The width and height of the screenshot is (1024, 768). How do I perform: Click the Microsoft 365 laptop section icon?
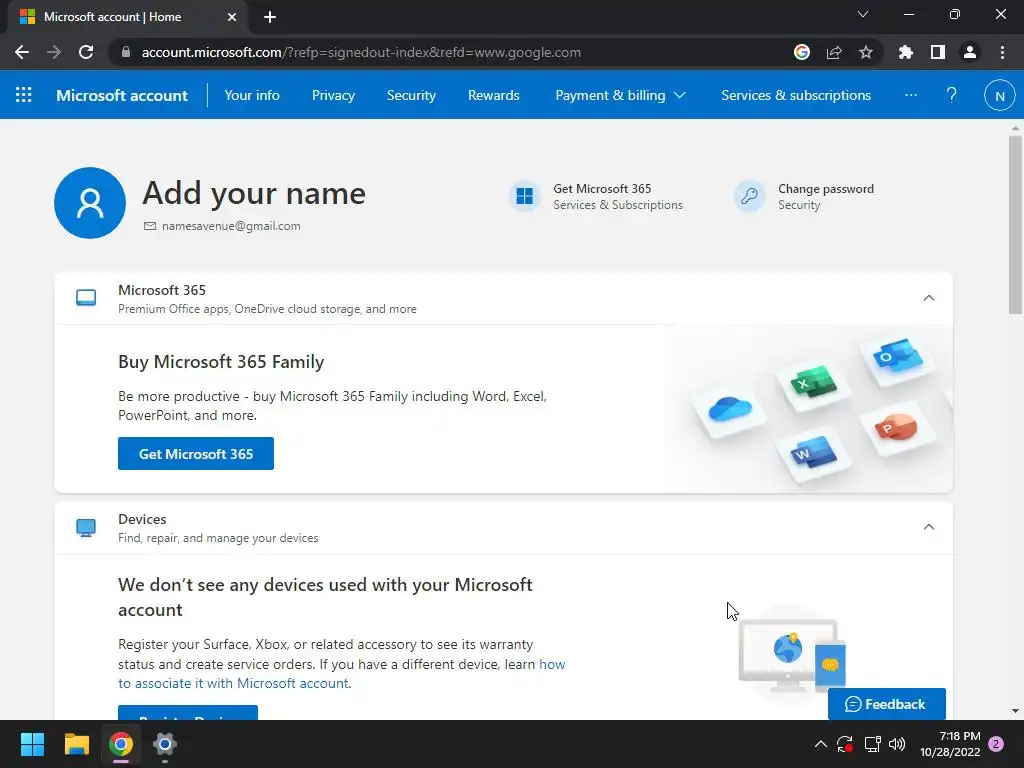86,298
